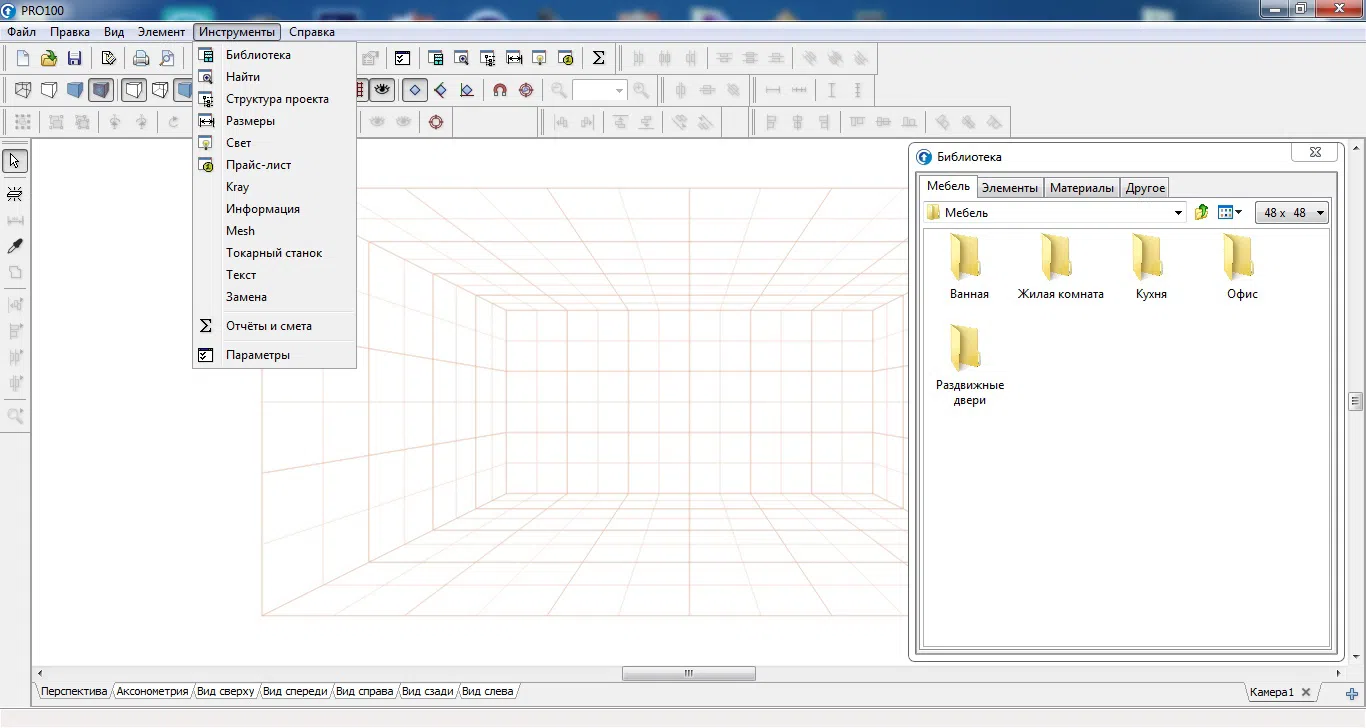
Task: Click the blue floppy disk Save icon
Action: [74, 58]
